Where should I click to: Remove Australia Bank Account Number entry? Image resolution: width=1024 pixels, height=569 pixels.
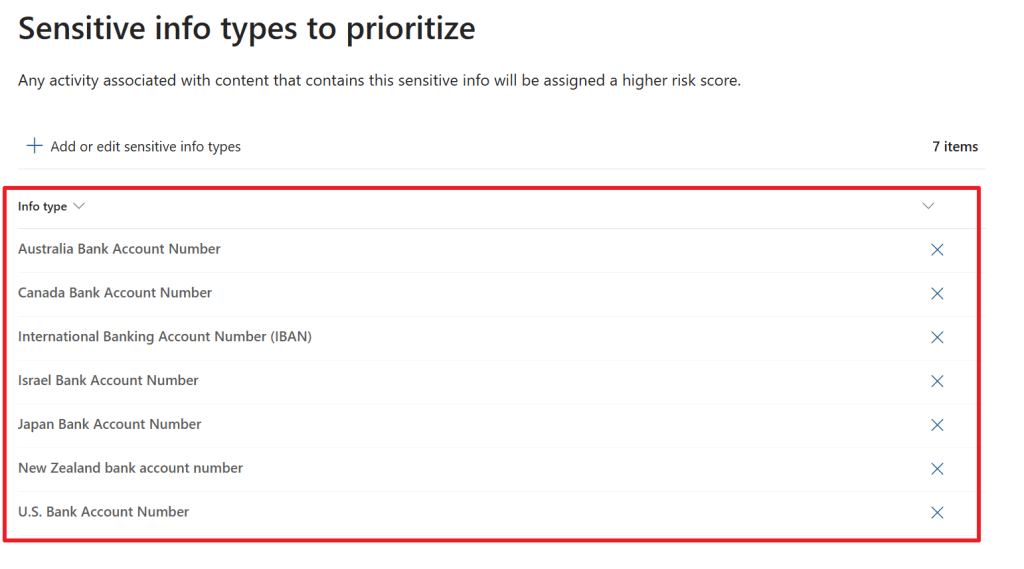point(937,250)
